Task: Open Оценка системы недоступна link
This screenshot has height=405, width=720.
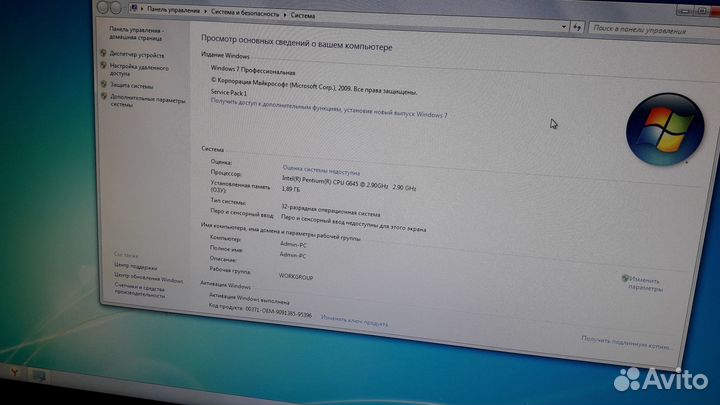Action: (321, 170)
